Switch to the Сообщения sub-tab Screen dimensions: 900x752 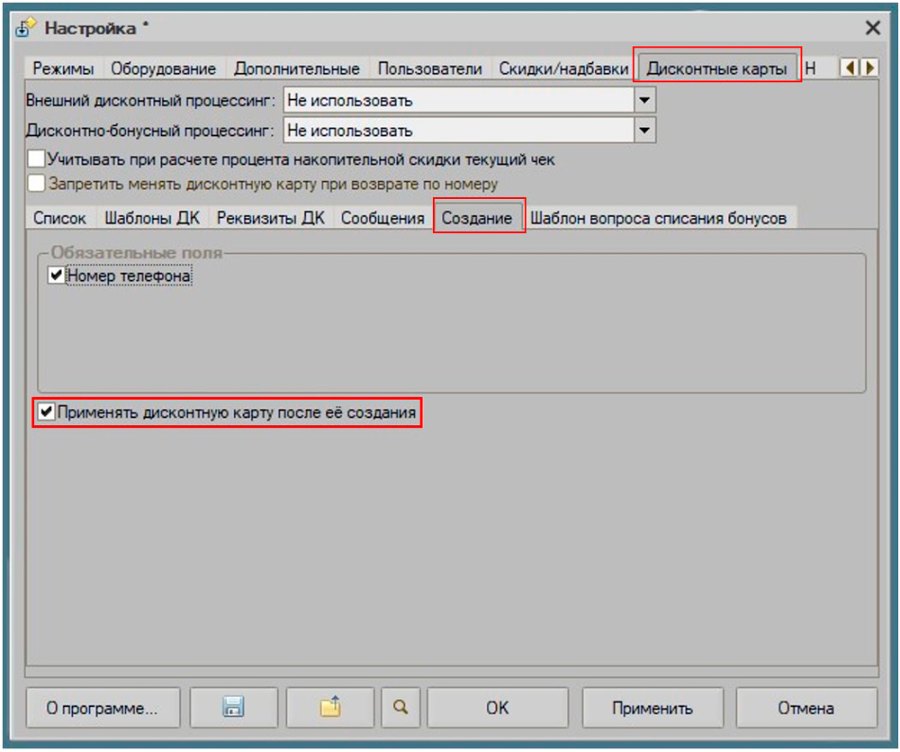pos(383,218)
